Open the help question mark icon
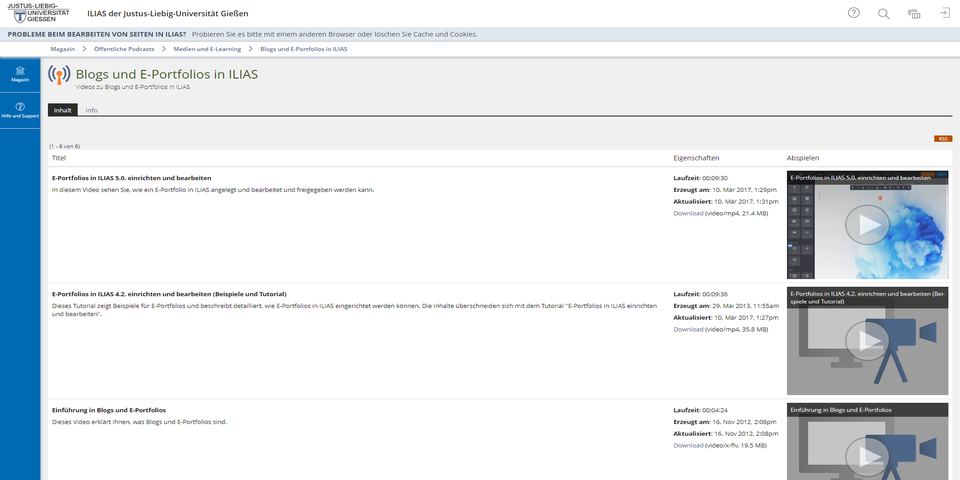 [x=853, y=13]
